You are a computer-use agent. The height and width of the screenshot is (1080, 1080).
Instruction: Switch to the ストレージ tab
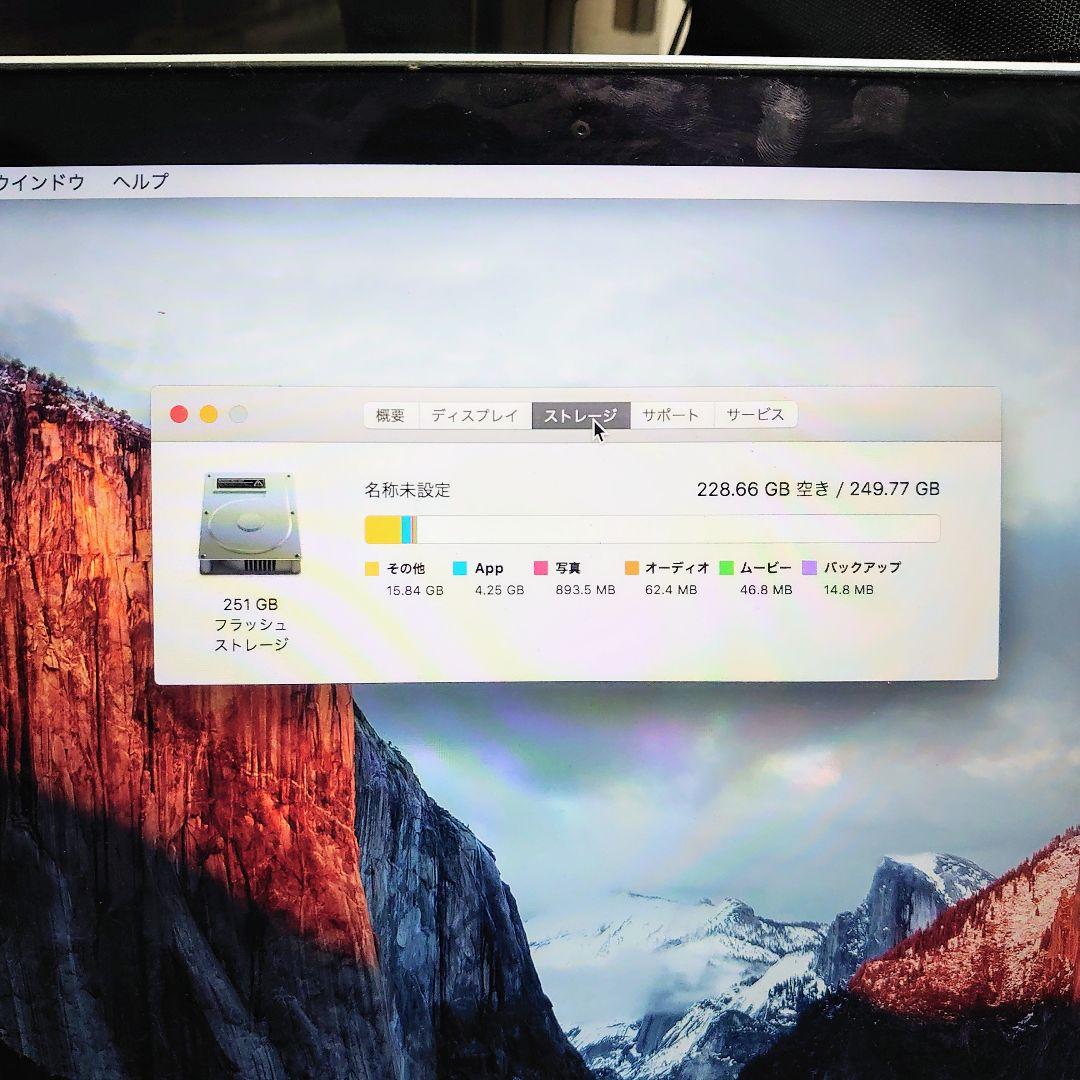581,414
